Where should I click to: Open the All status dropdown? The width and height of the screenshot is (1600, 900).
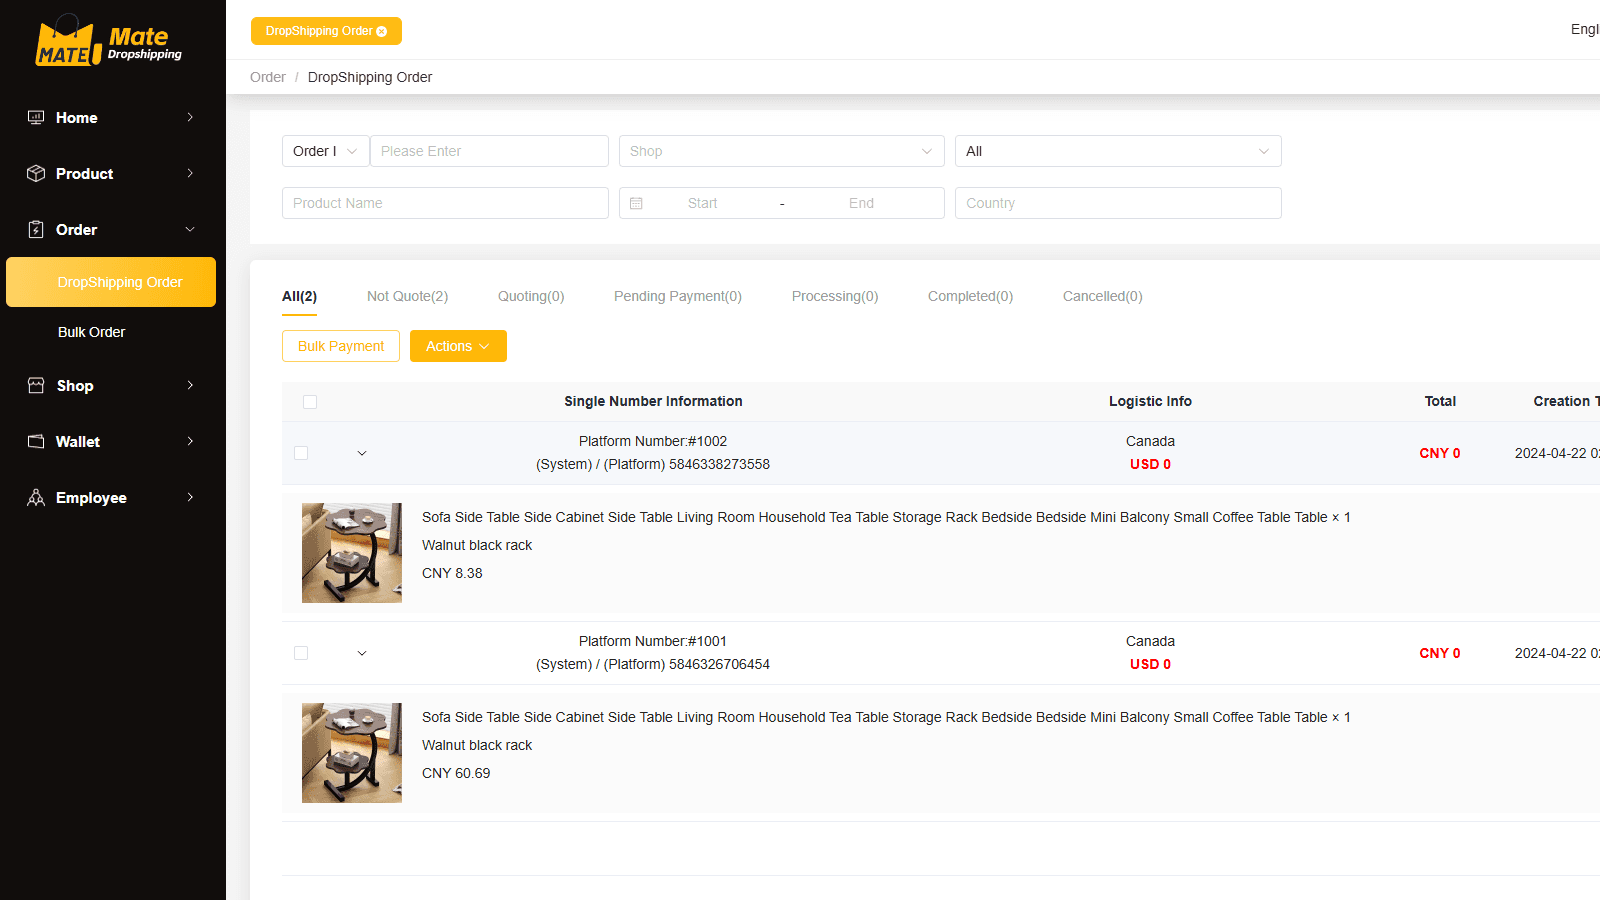1118,151
